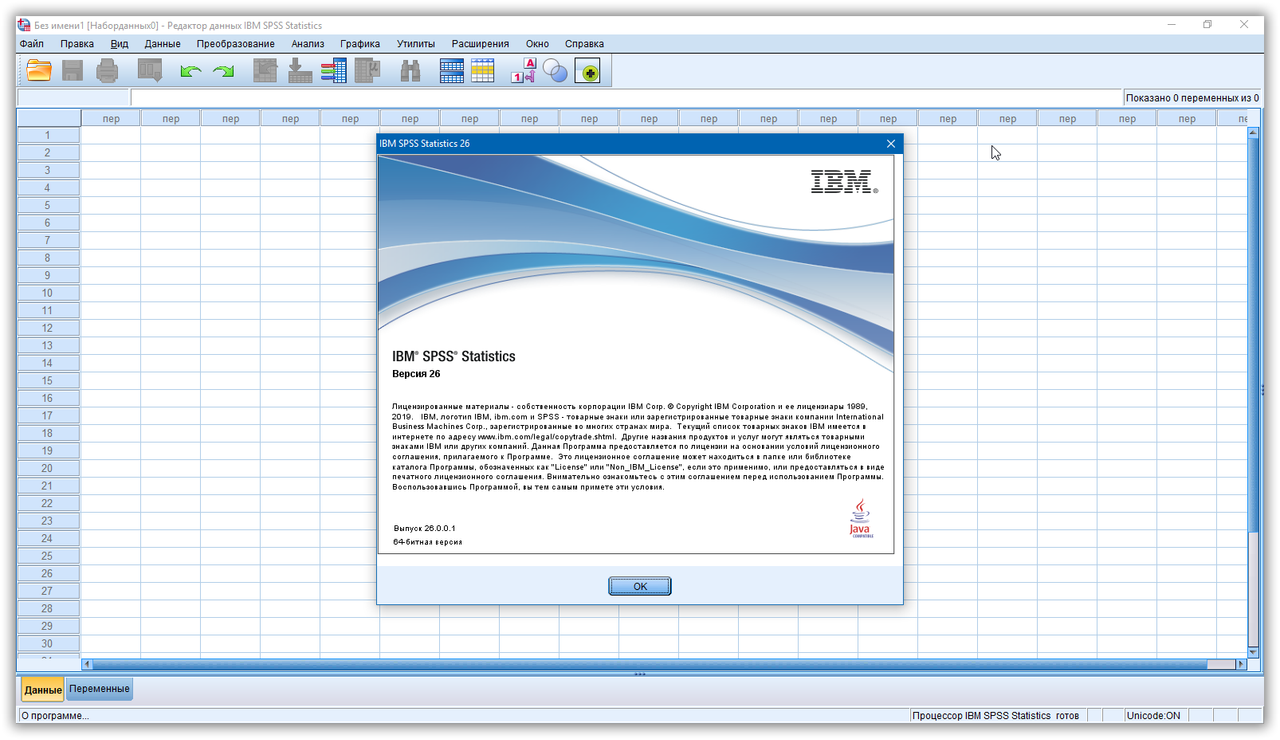Open the Графика menu
This screenshot has height=740, width=1280.
360,44
